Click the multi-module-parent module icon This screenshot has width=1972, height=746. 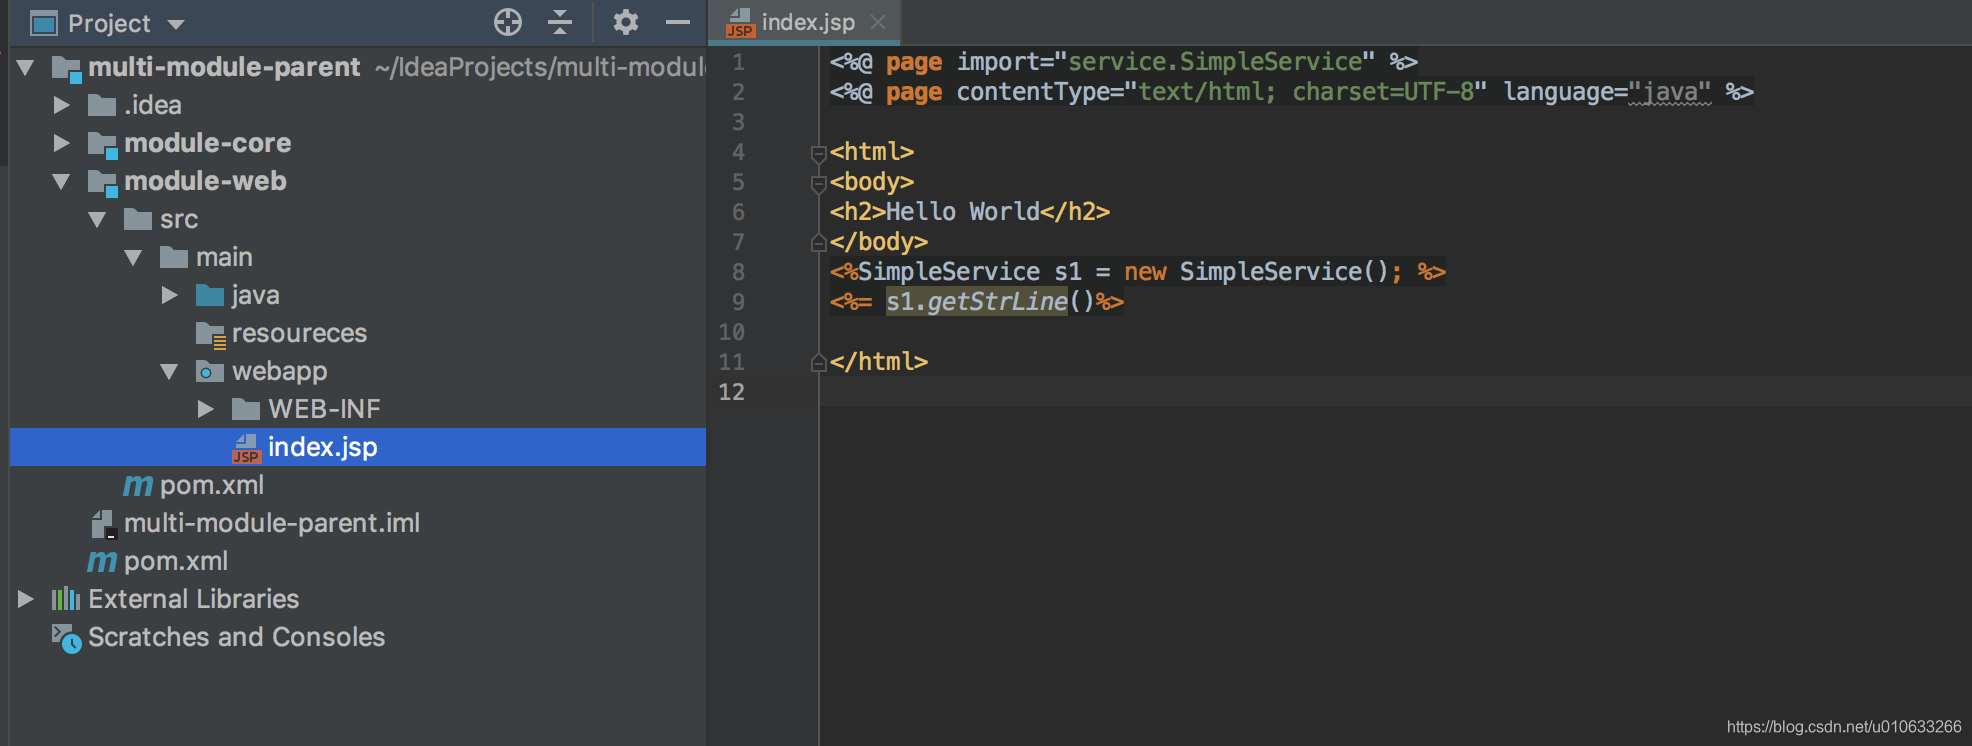point(66,68)
